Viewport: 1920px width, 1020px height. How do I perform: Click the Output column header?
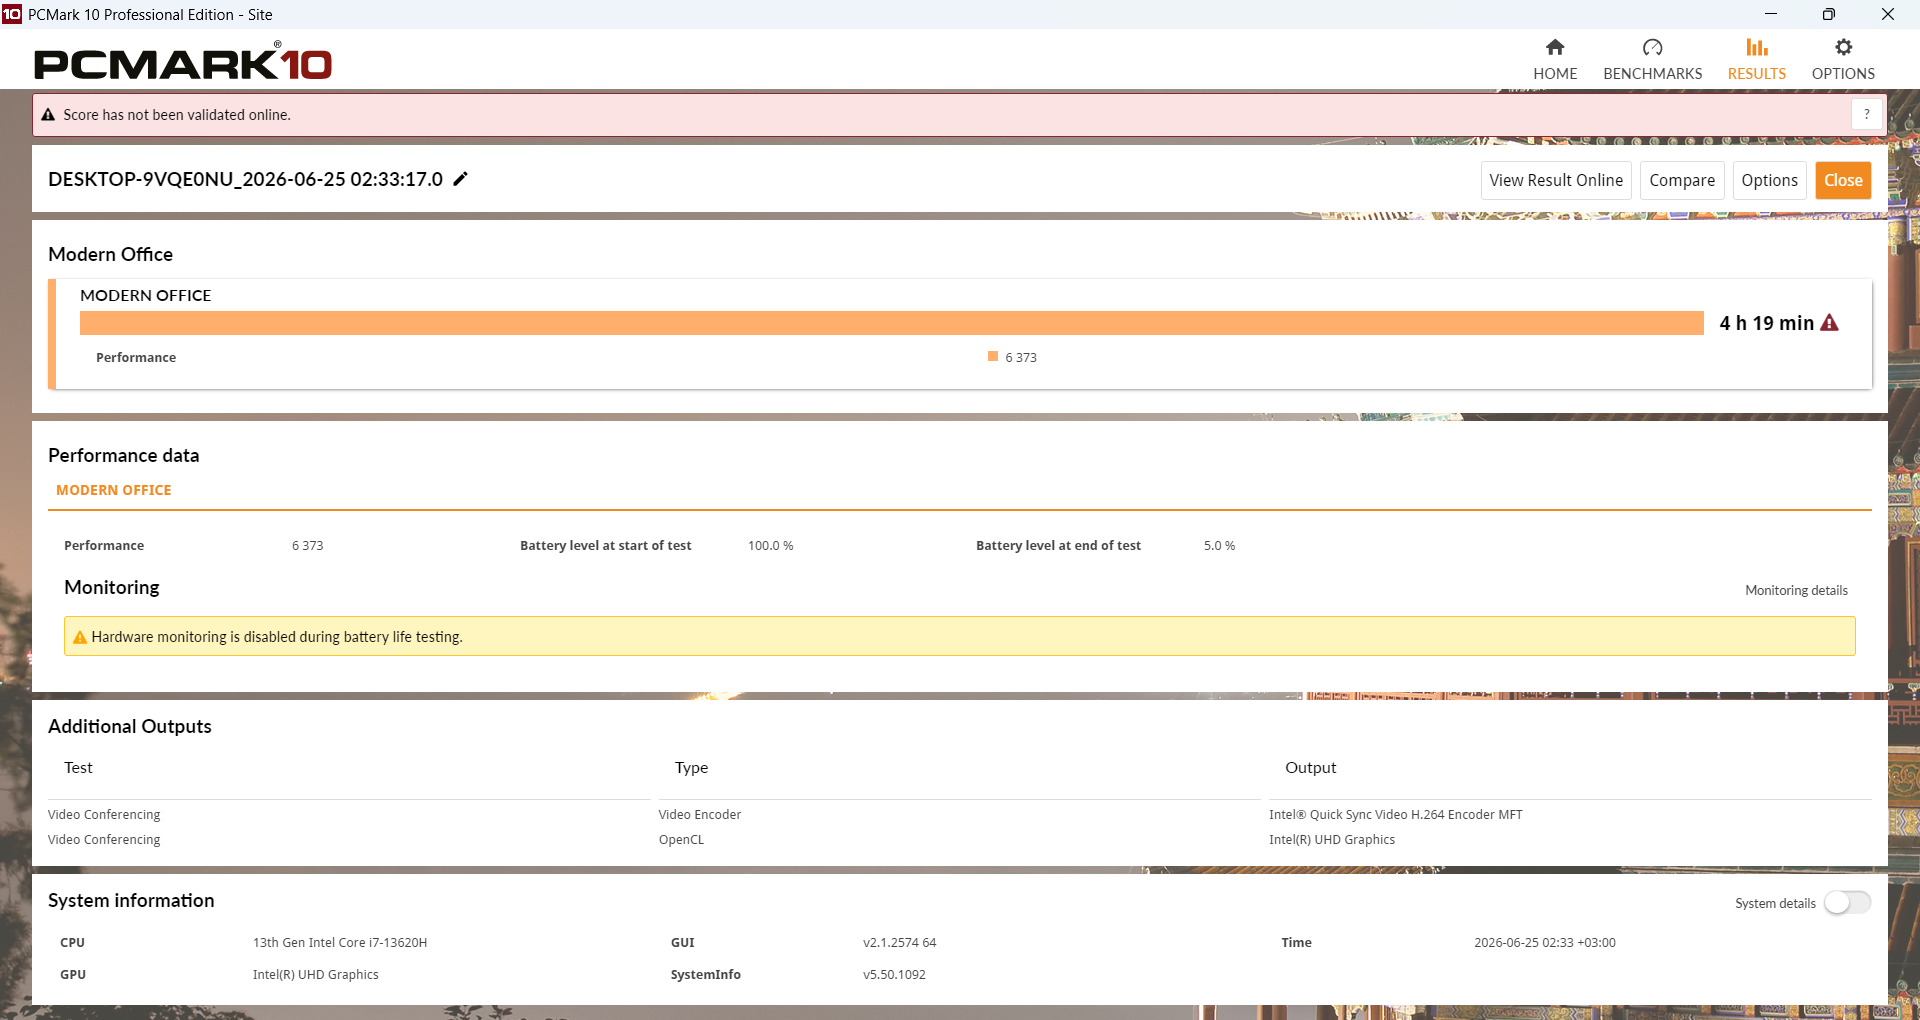(1310, 767)
